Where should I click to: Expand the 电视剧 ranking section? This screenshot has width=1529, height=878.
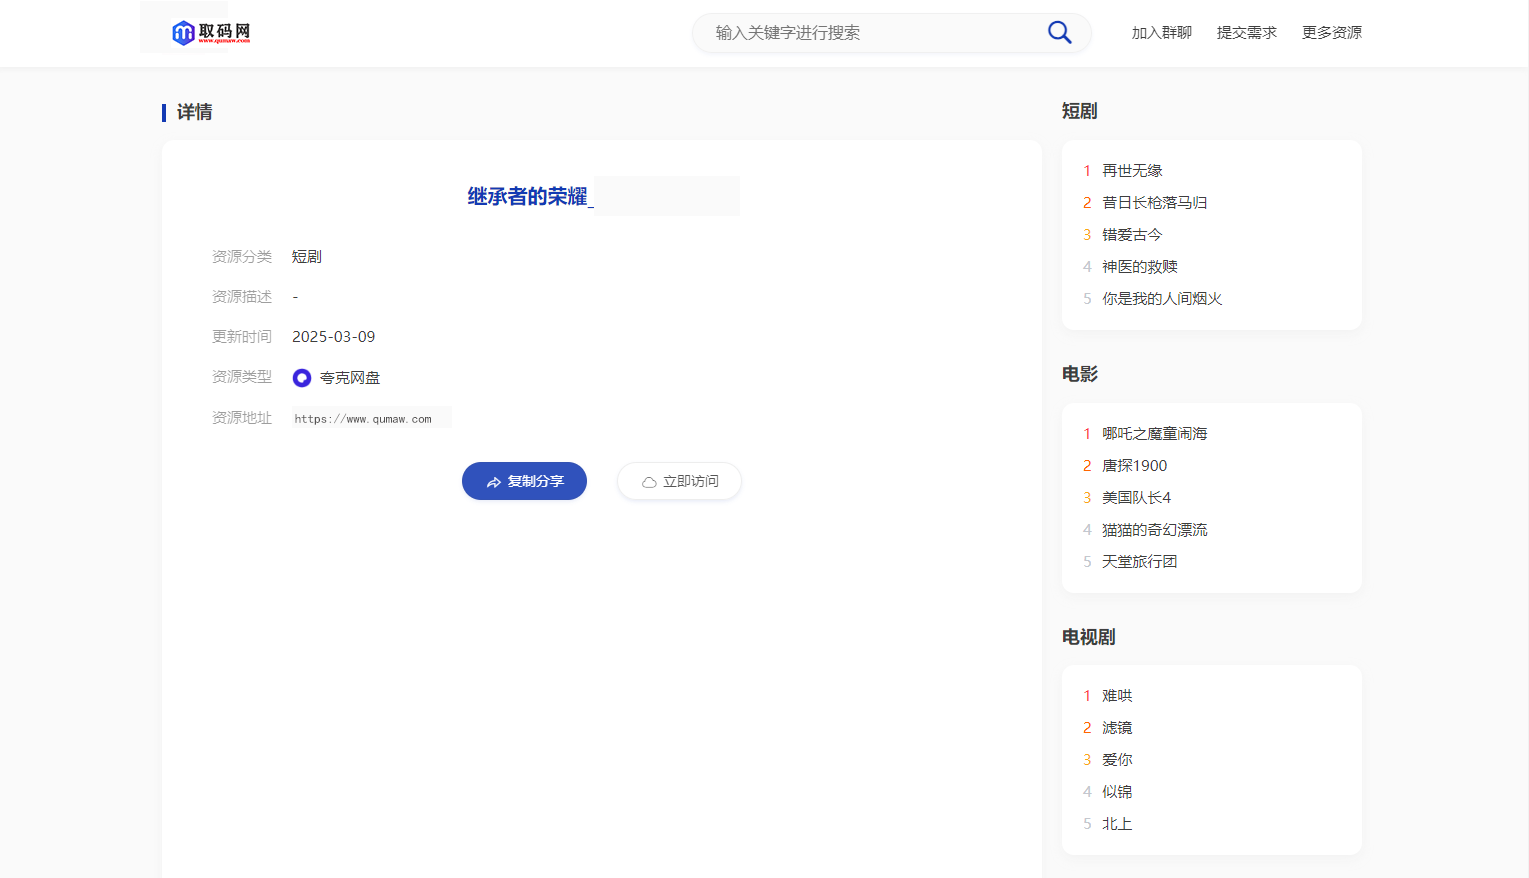[1089, 637]
